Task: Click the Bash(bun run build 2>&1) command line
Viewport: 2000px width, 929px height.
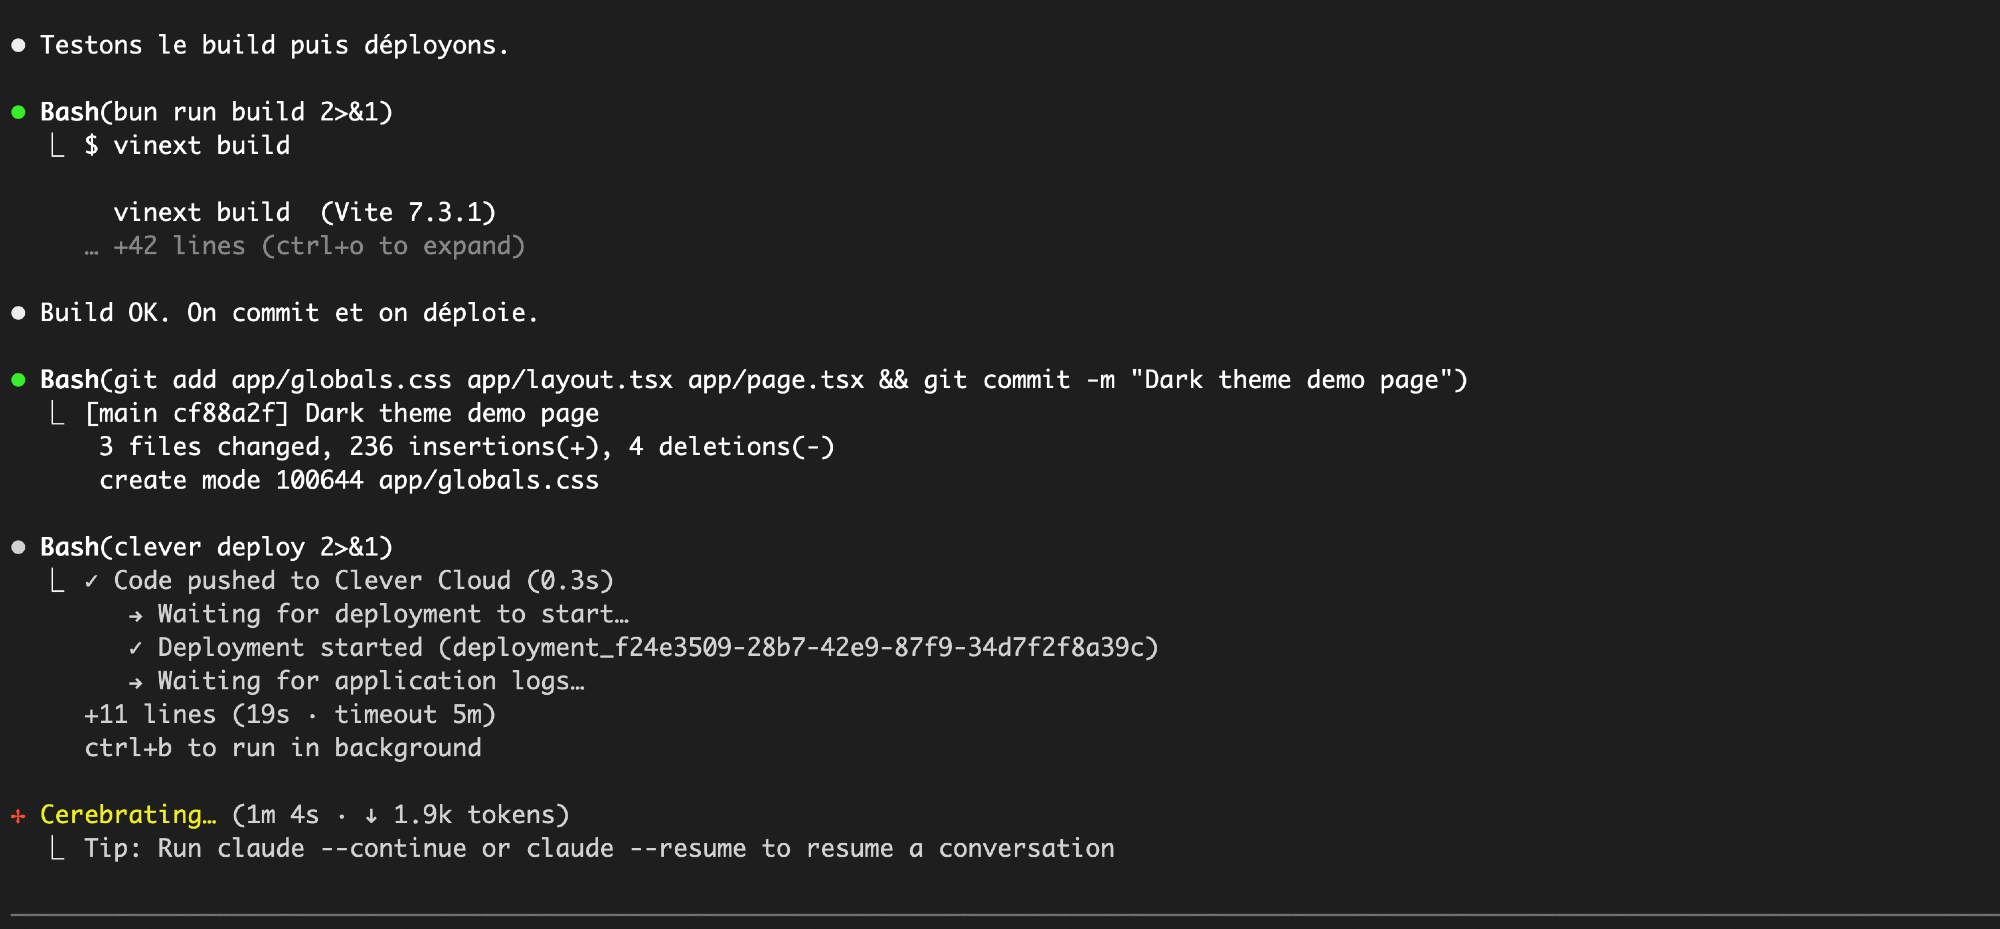Action: click(216, 112)
